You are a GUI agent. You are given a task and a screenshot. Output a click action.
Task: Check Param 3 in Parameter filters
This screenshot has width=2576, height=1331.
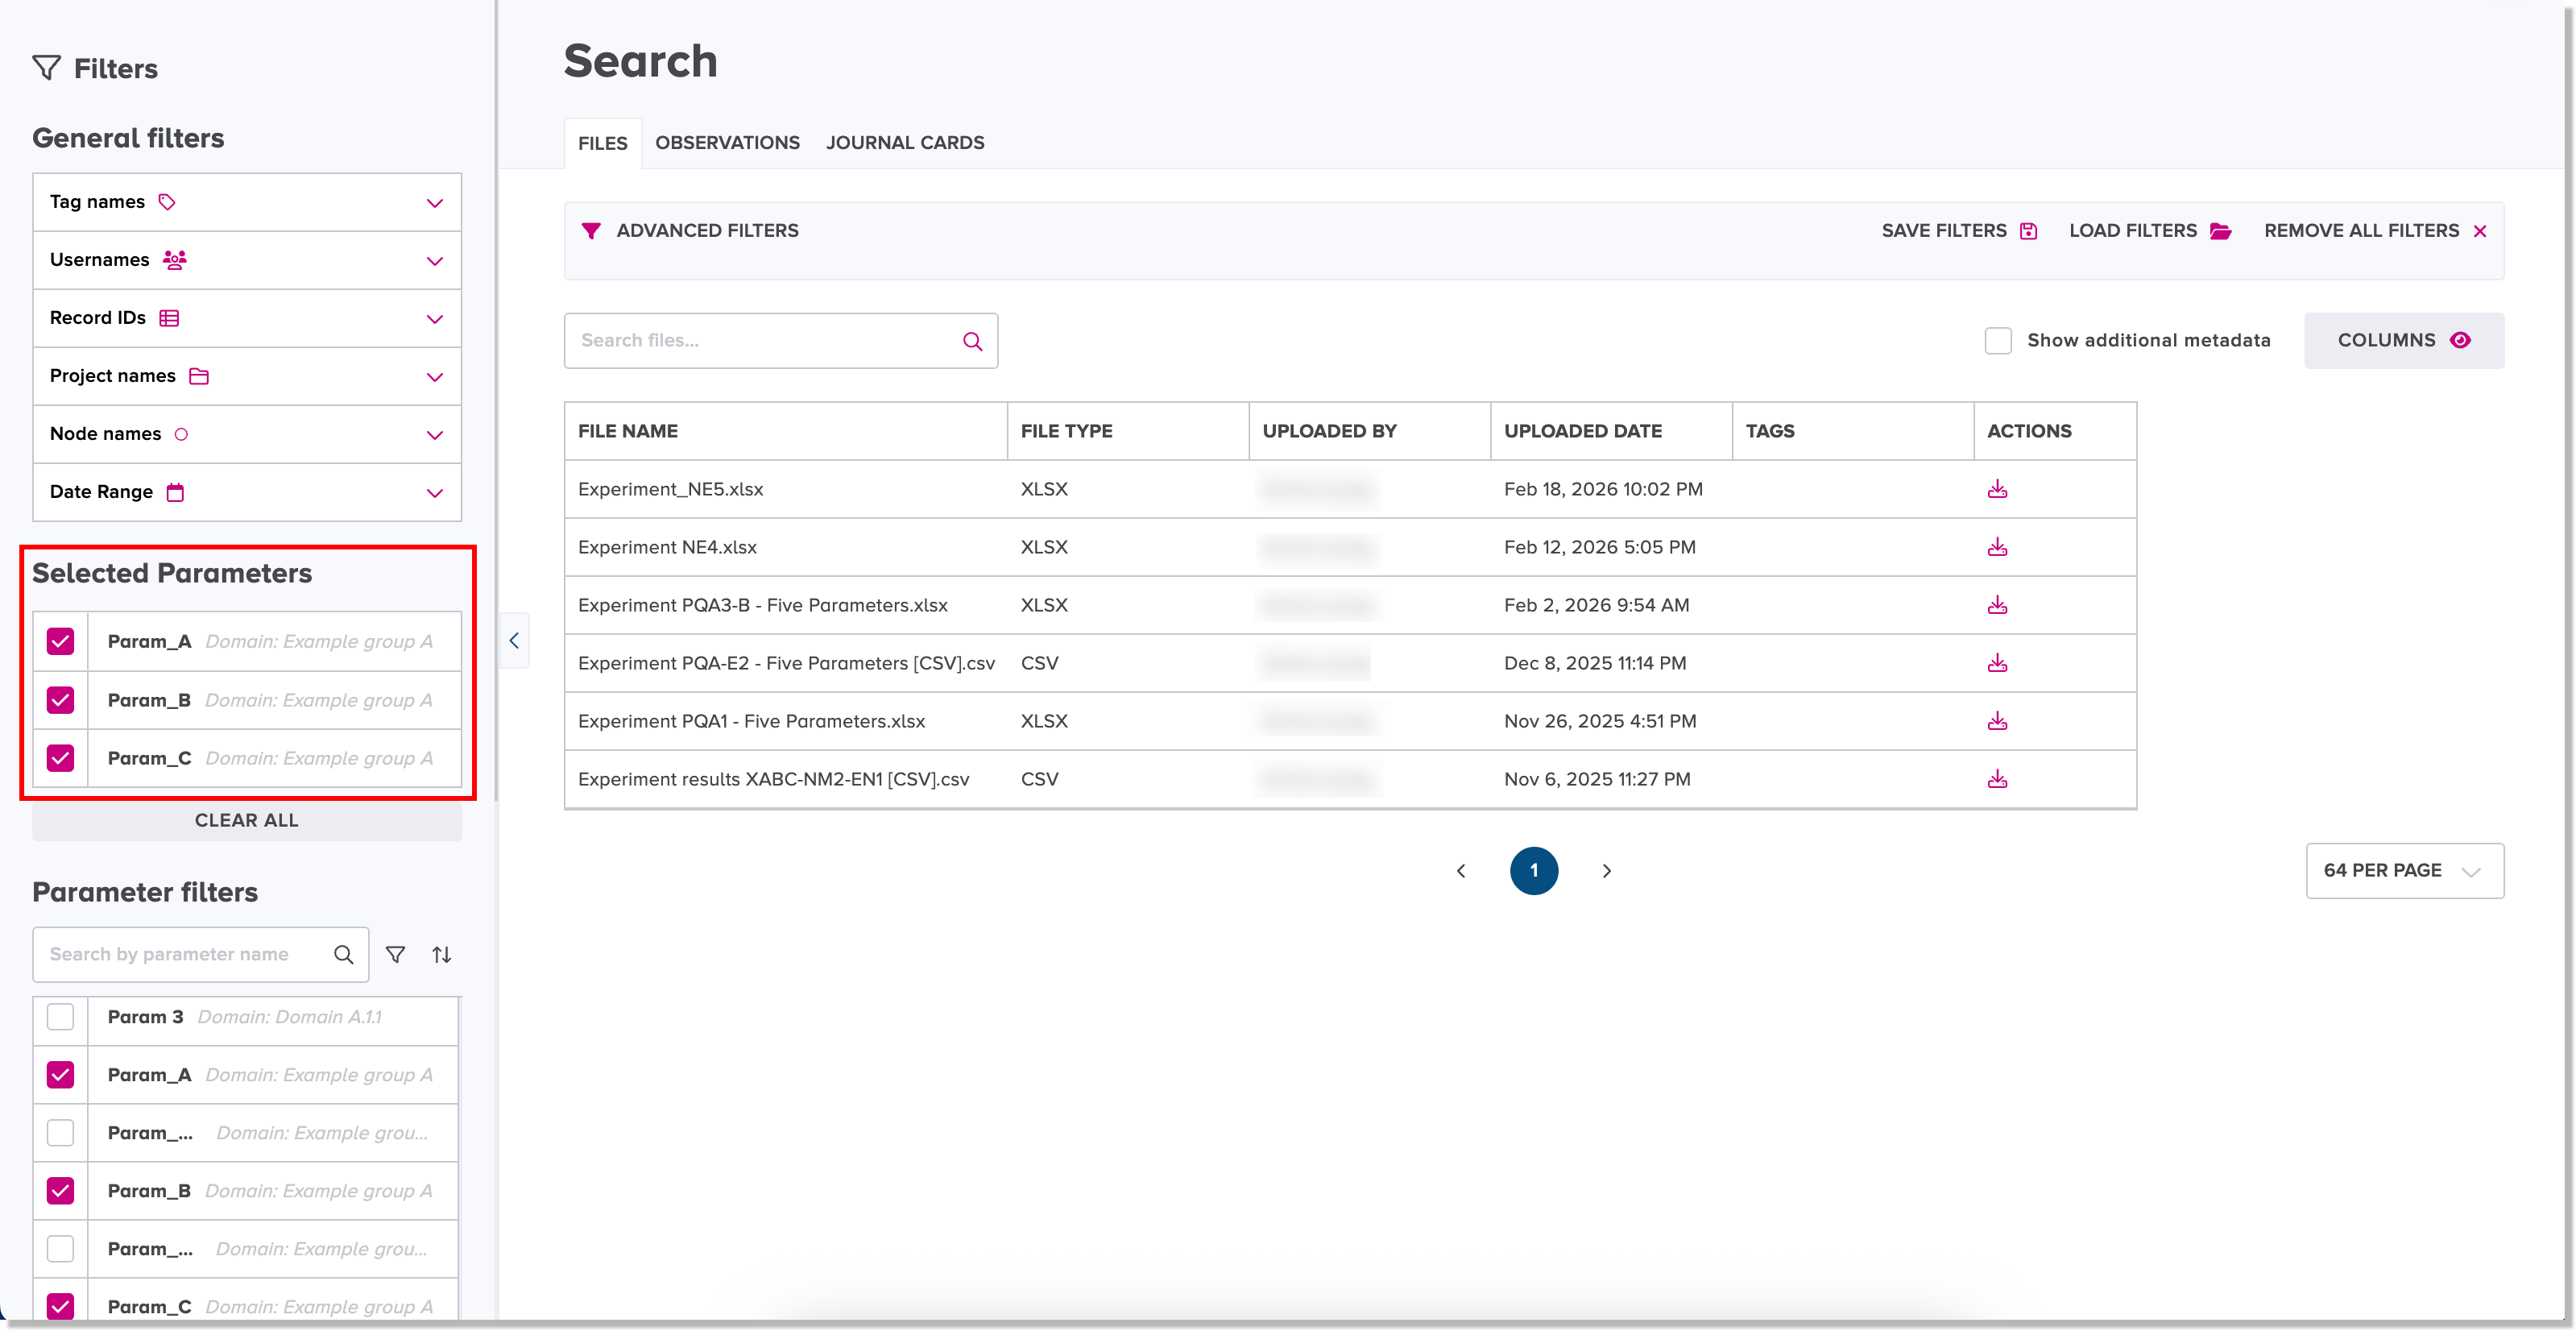[x=60, y=1017]
